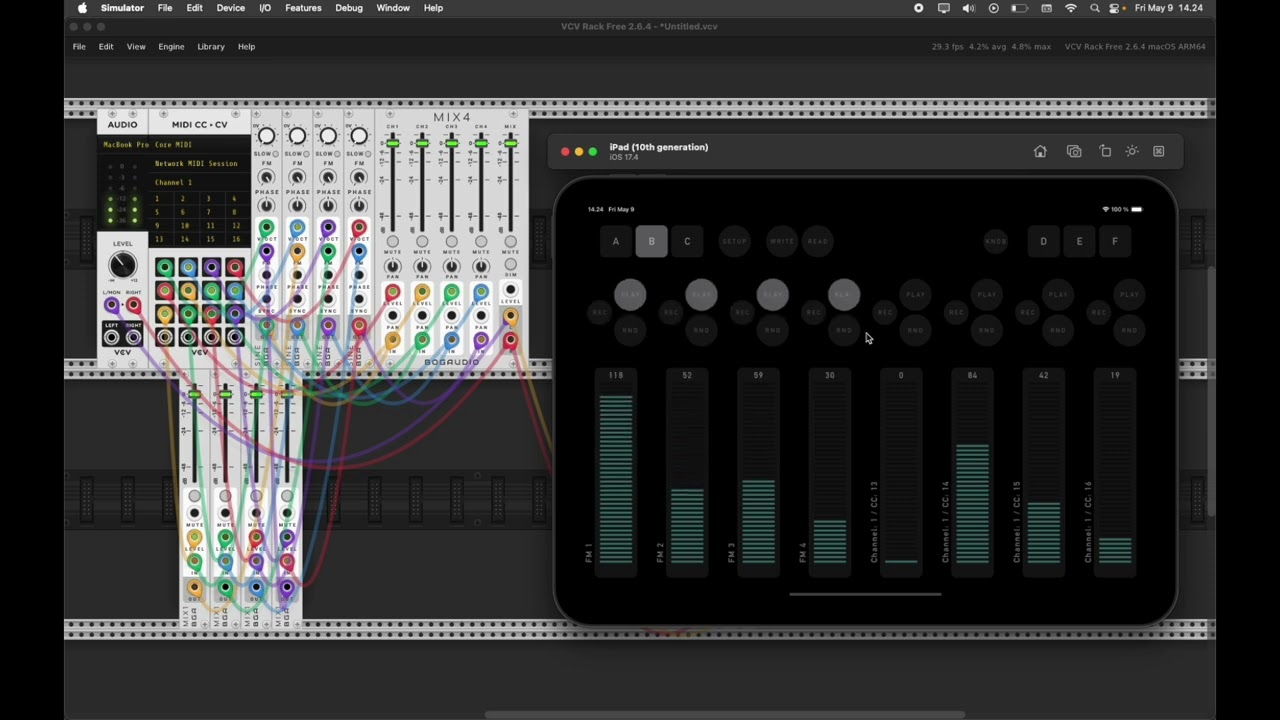Click the horizontal scrollbar at bottom of rack

click(725, 715)
